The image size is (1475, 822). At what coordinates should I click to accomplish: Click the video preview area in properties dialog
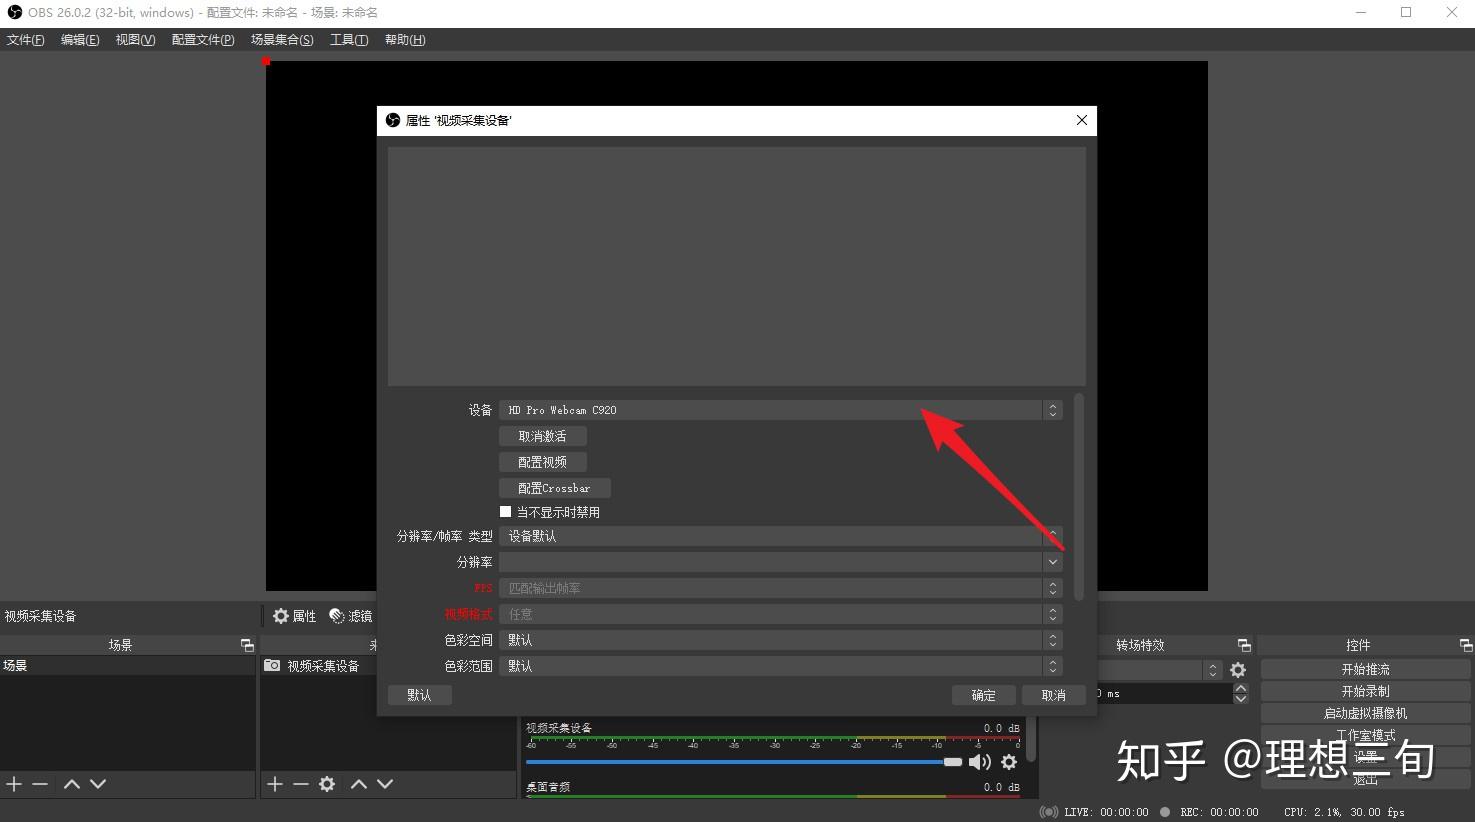pyautogui.click(x=737, y=266)
